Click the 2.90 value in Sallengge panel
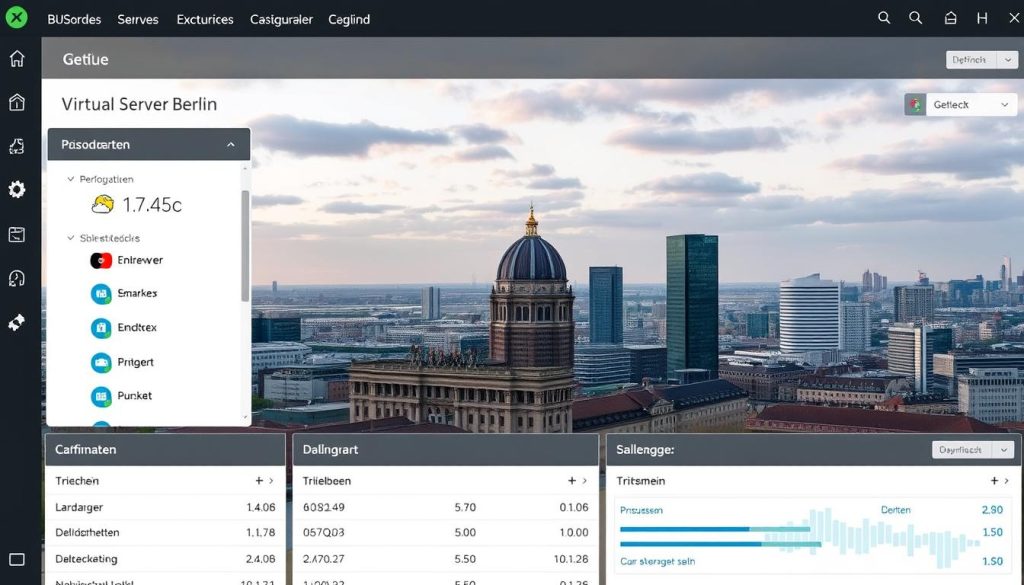 993,510
